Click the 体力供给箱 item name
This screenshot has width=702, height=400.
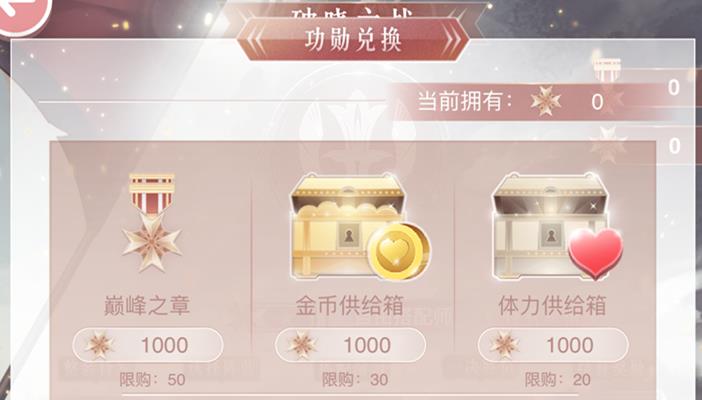tap(552, 306)
